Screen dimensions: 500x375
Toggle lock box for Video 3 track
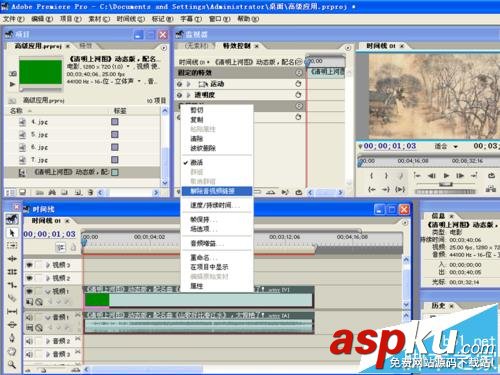39,265
